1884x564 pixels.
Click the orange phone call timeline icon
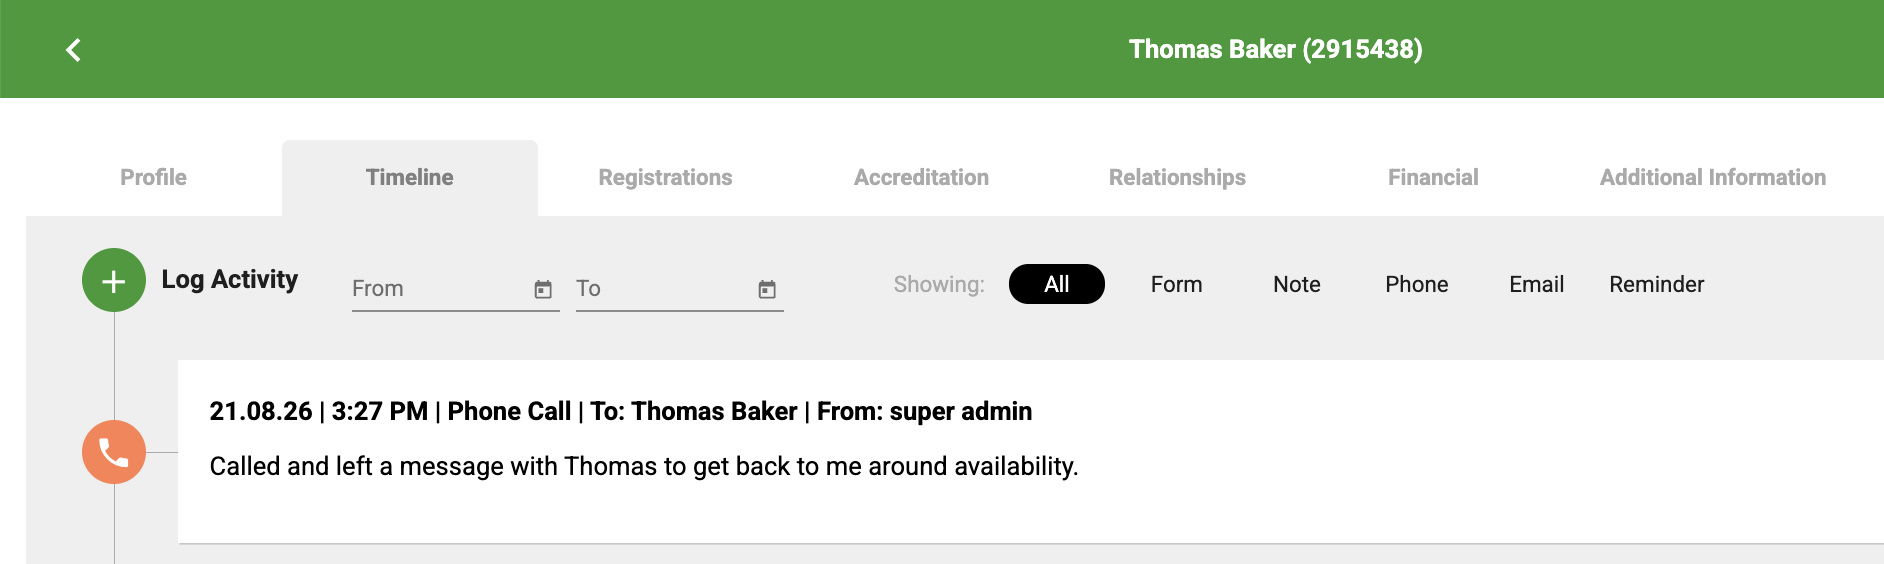[x=114, y=452]
